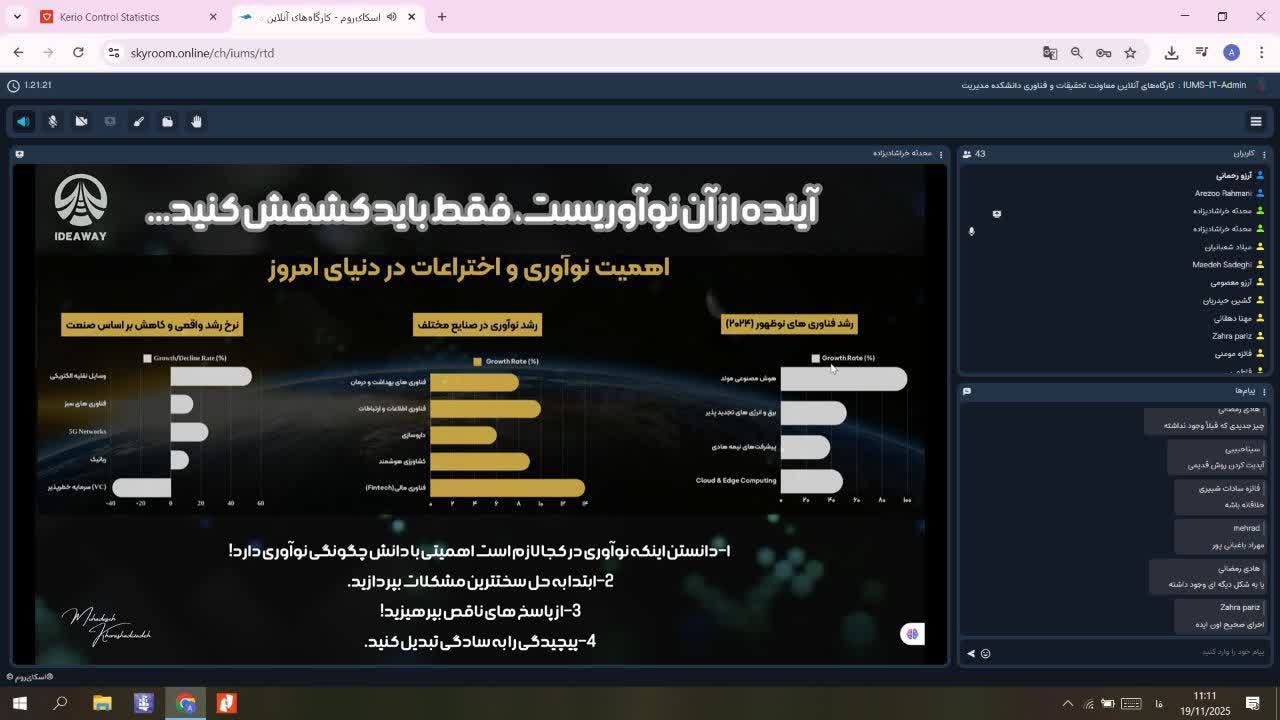
Task: Toggle the webcam camera button
Action: tap(82, 121)
